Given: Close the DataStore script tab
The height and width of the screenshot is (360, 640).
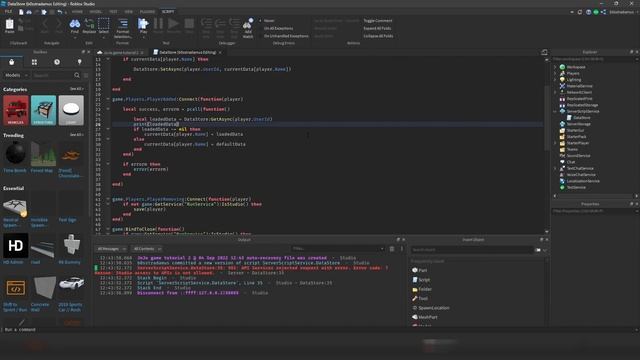Looking at the screenshot, I should point(220,53).
